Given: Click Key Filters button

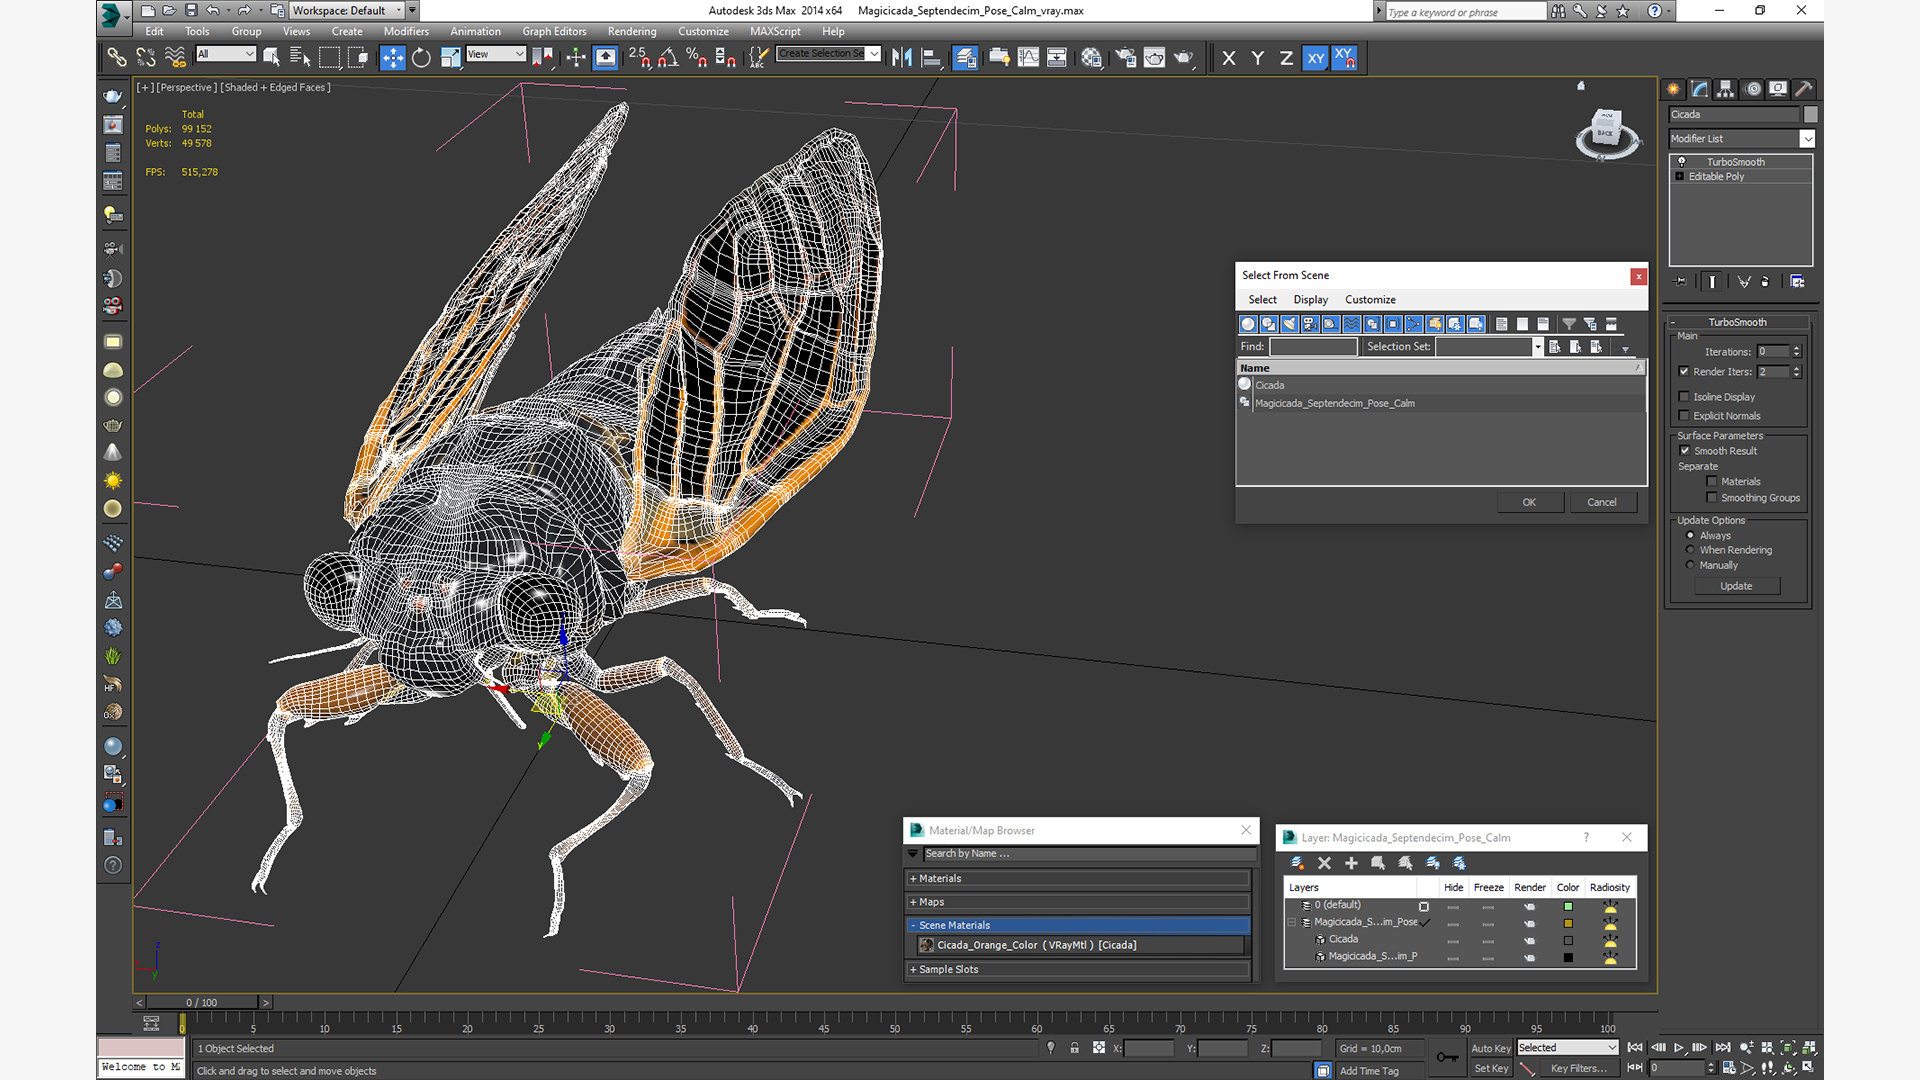Looking at the screenshot, I should coord(1578,1069).
